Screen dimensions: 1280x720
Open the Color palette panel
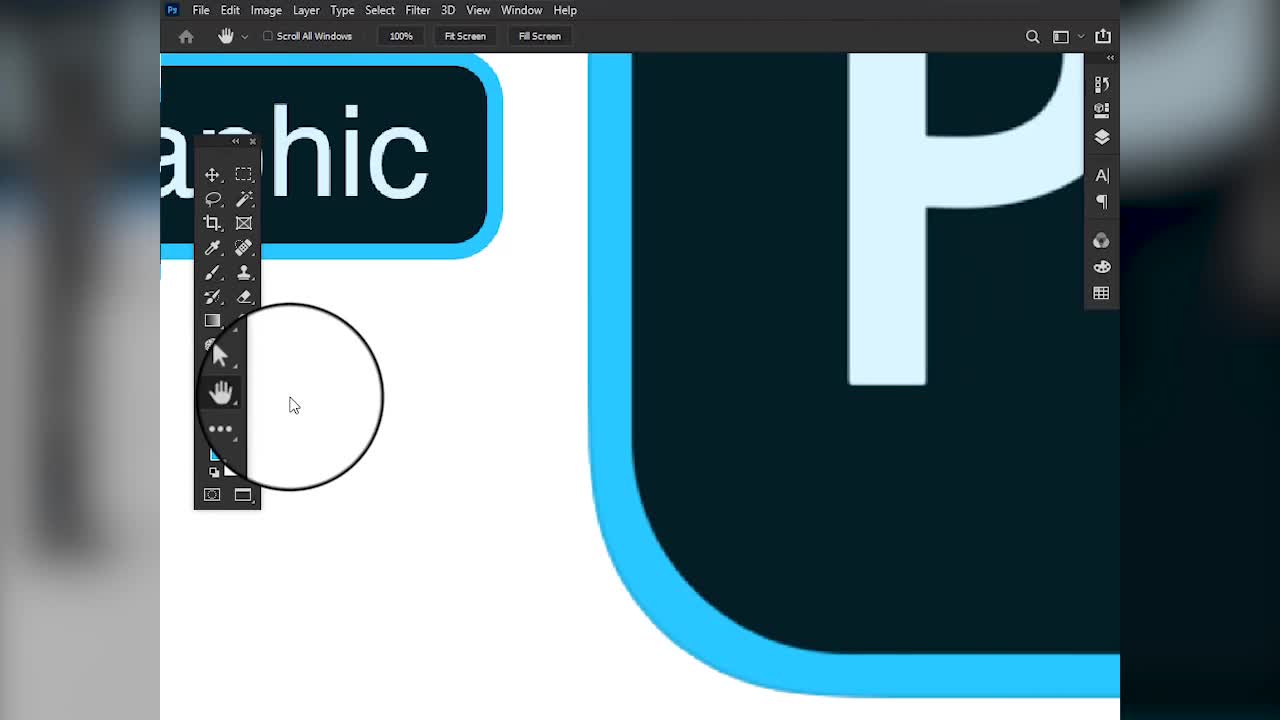point(1101,267)
